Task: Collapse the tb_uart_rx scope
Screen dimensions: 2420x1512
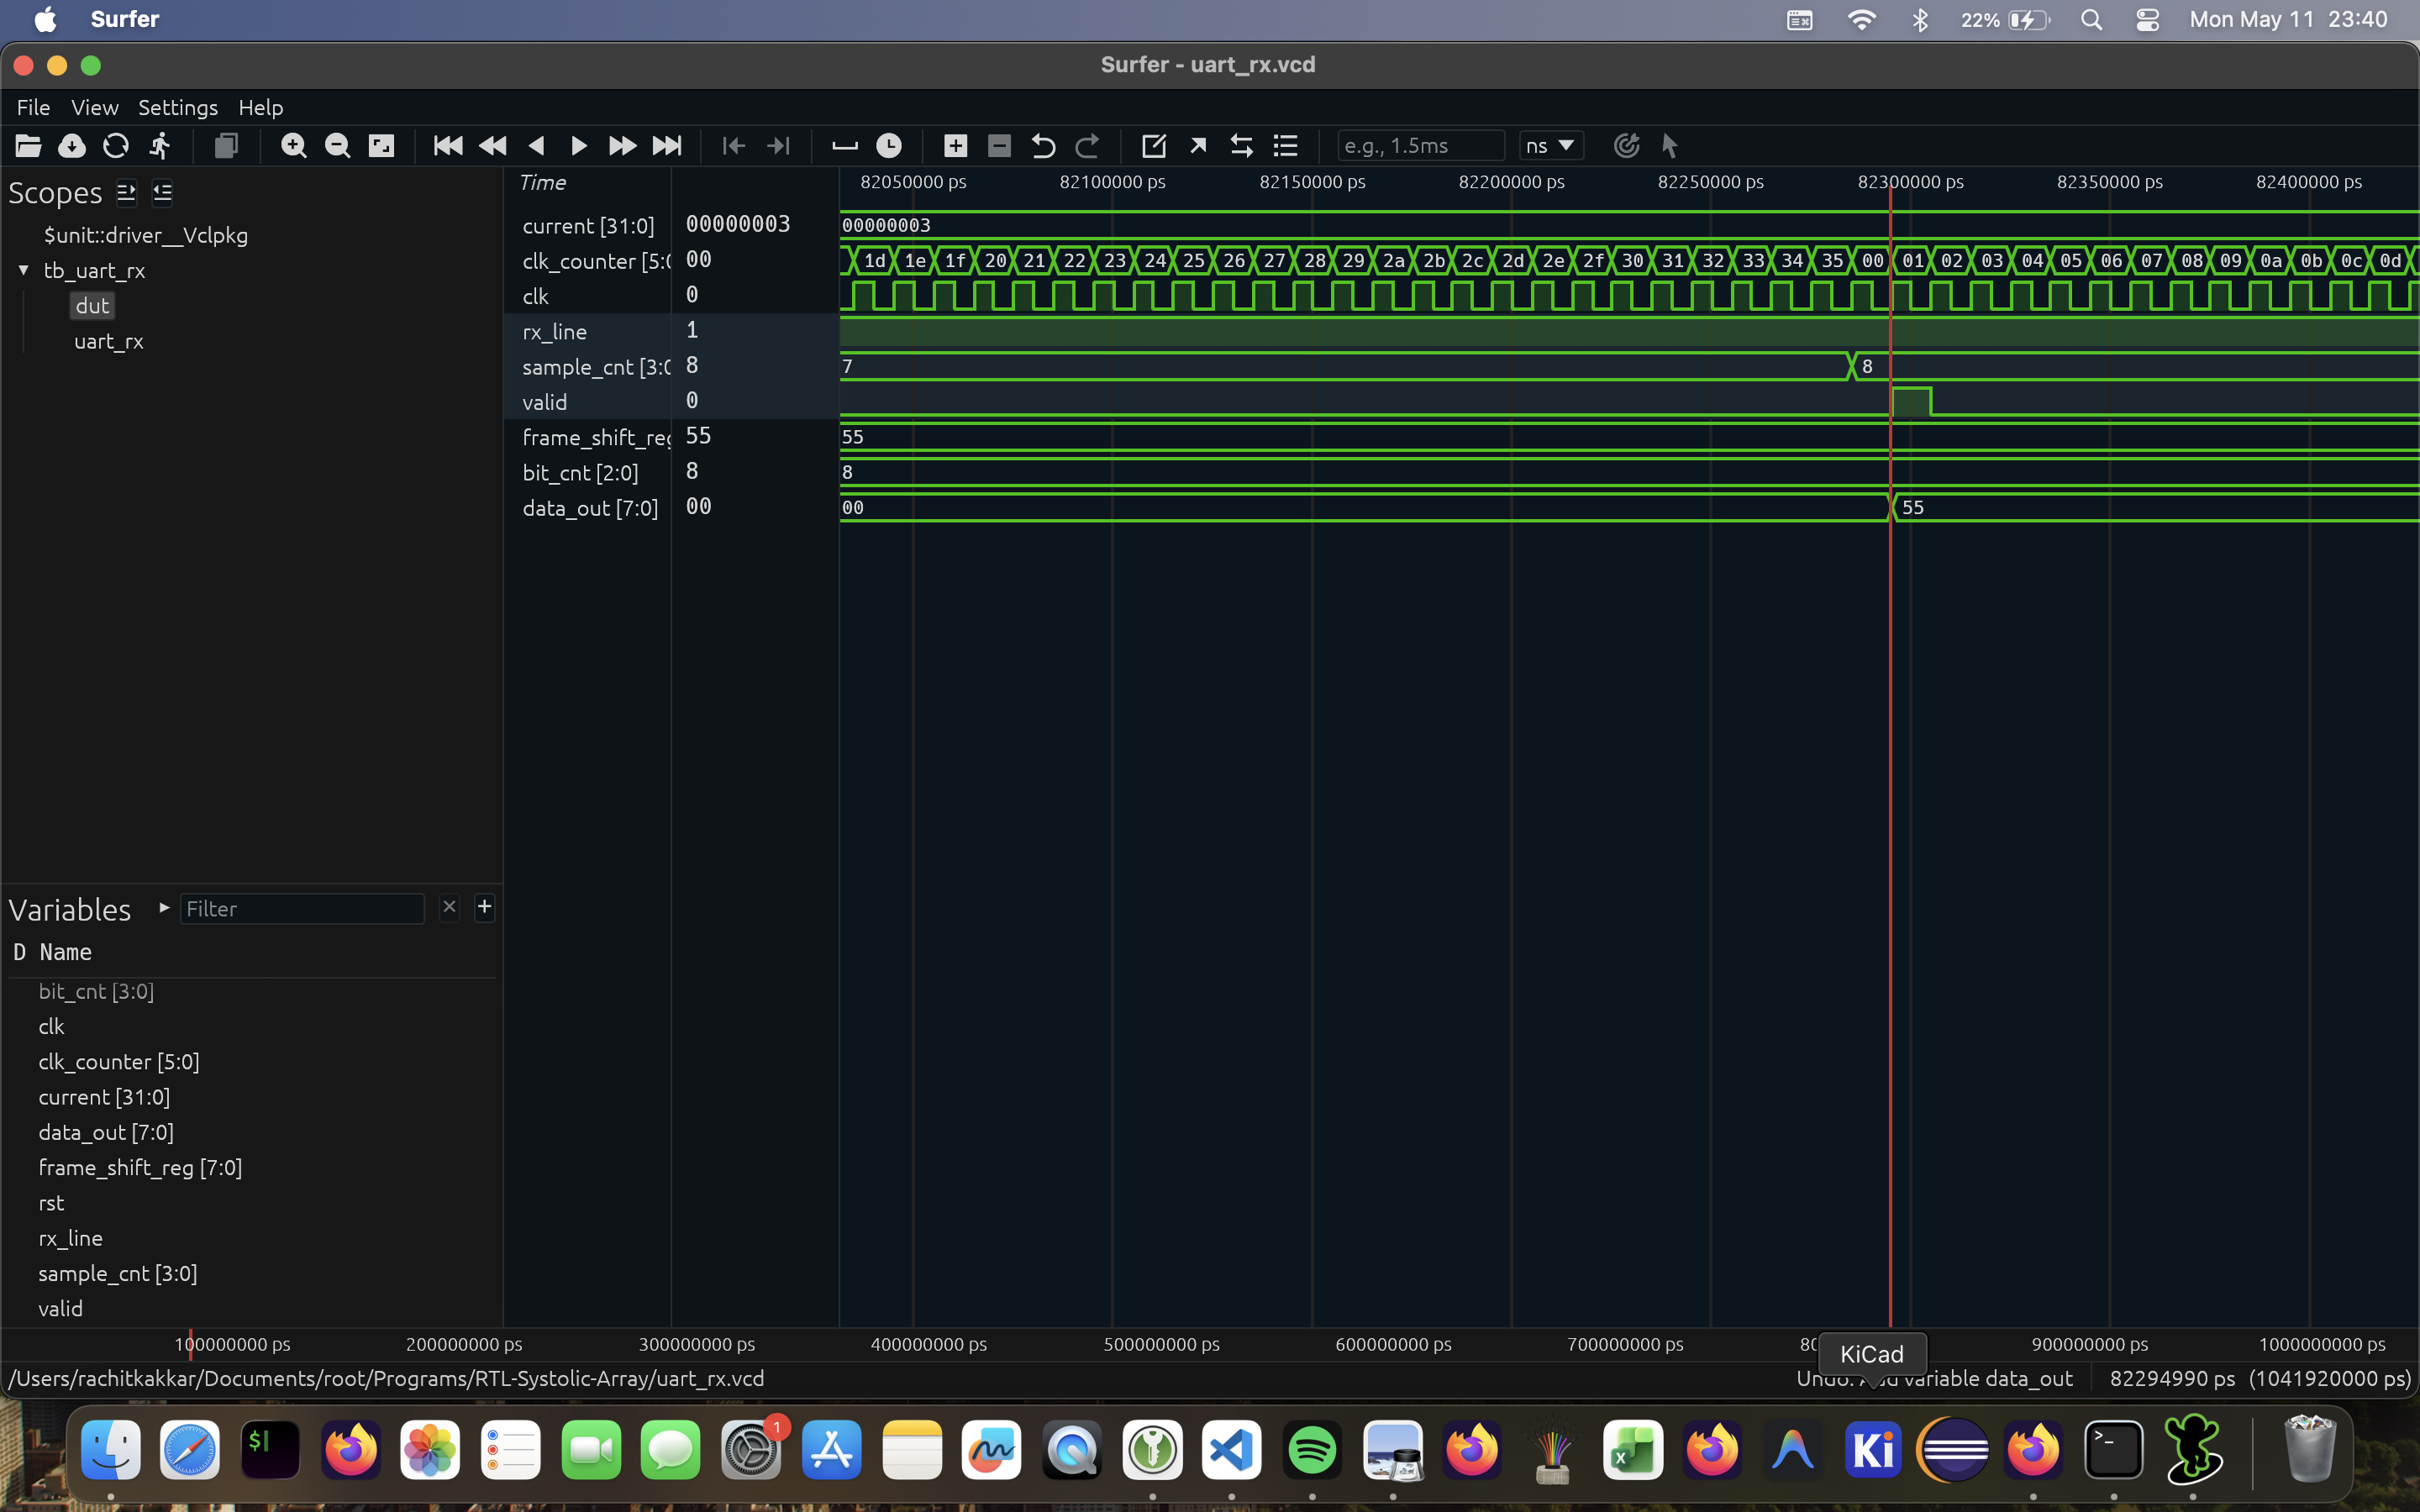Action: click(x=23, y=270)
